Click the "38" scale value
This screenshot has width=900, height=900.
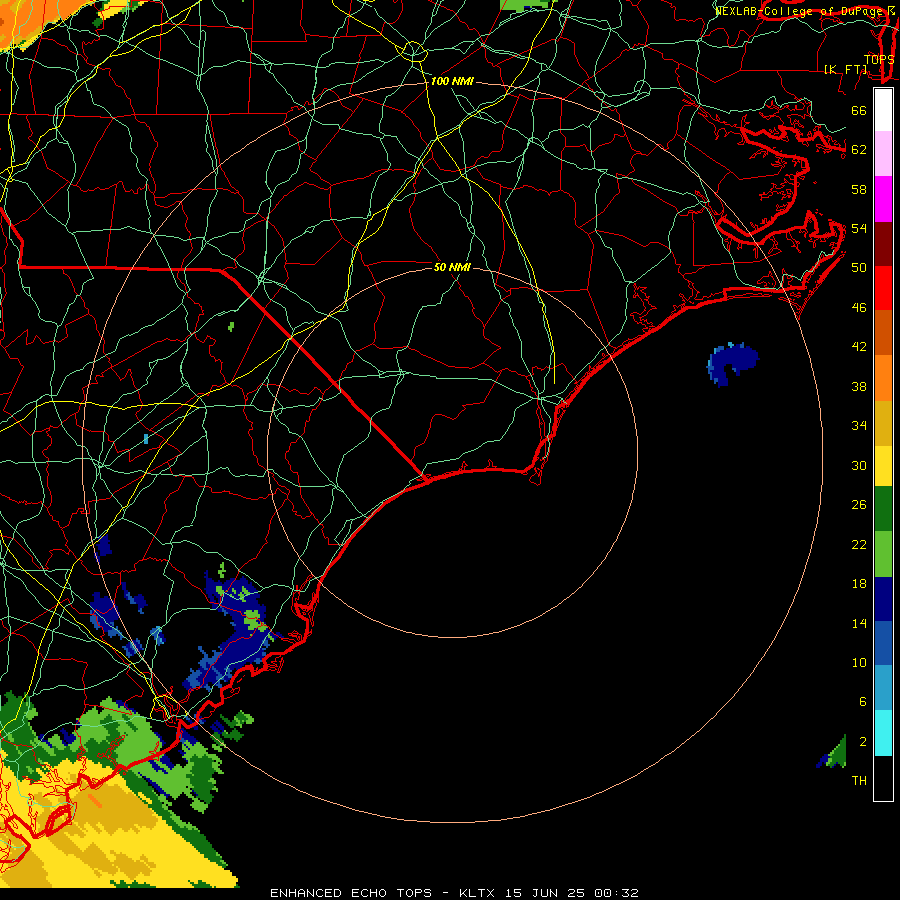pos(859,386)
